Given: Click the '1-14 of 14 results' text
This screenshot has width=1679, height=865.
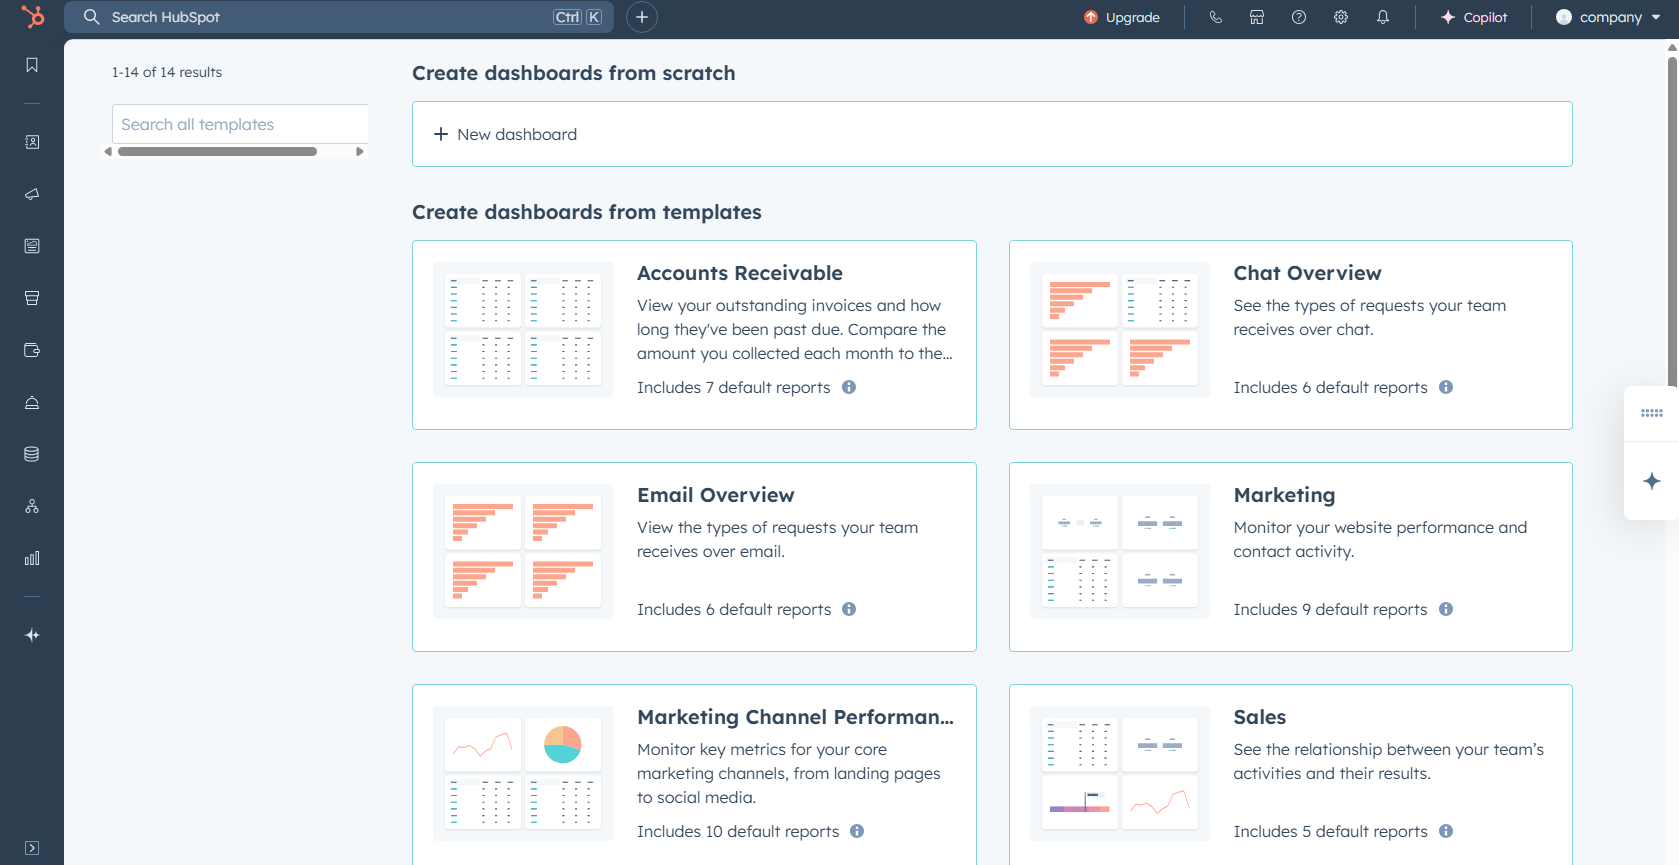Looking at the screenshot, I should (x=167, y=72).
